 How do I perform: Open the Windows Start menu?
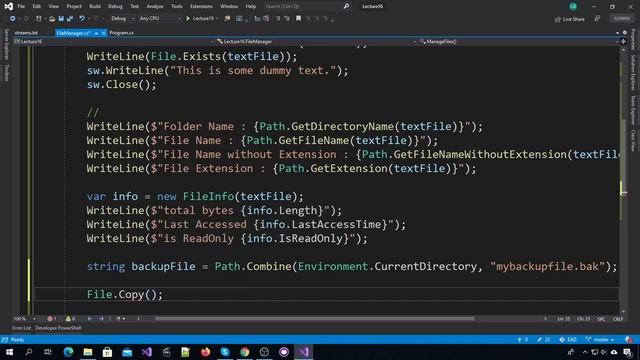(9, 352)
